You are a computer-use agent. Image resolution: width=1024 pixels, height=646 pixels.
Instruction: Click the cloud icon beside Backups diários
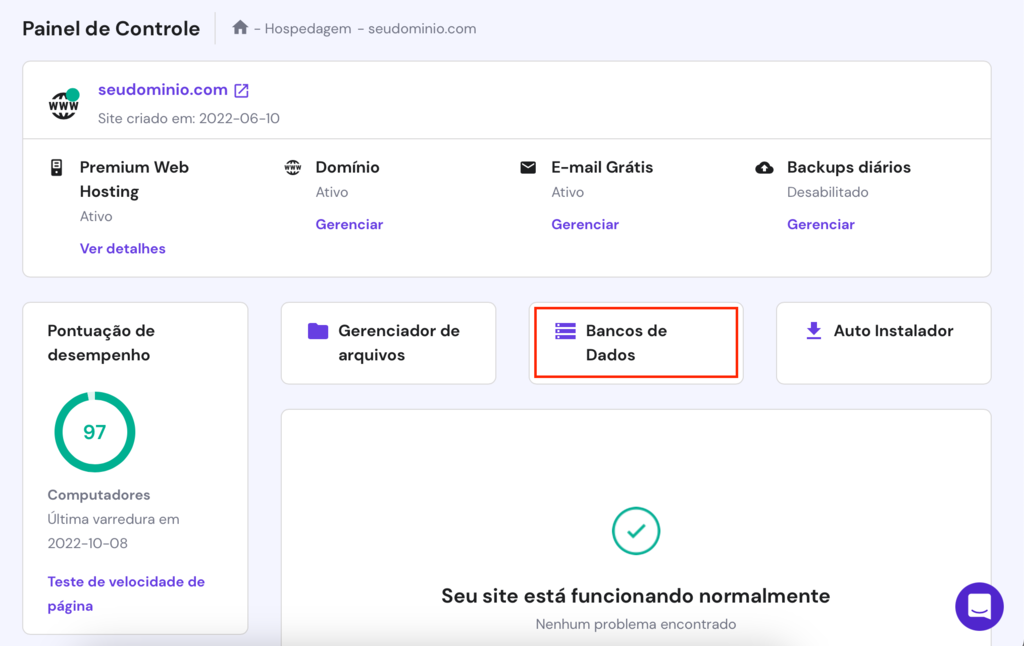point(762,167)
